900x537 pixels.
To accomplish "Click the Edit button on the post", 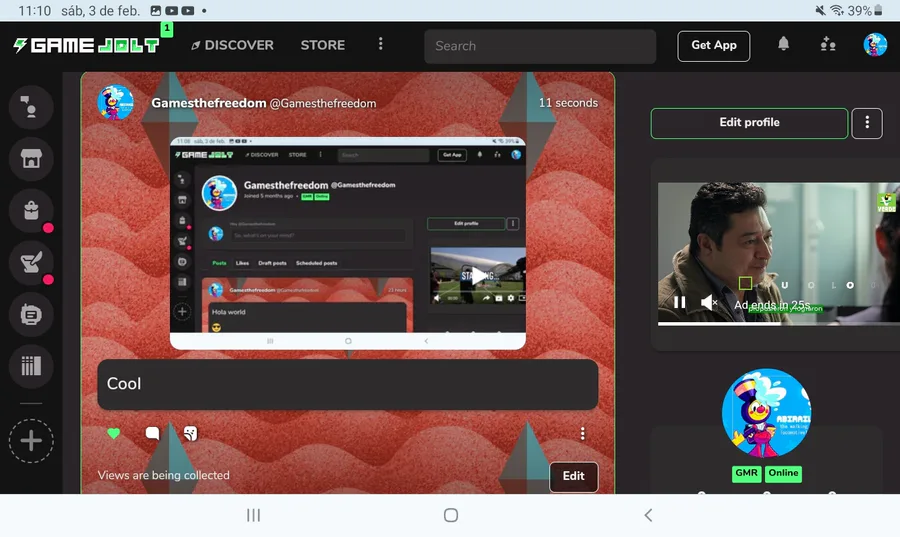I will tap(573, 476).
